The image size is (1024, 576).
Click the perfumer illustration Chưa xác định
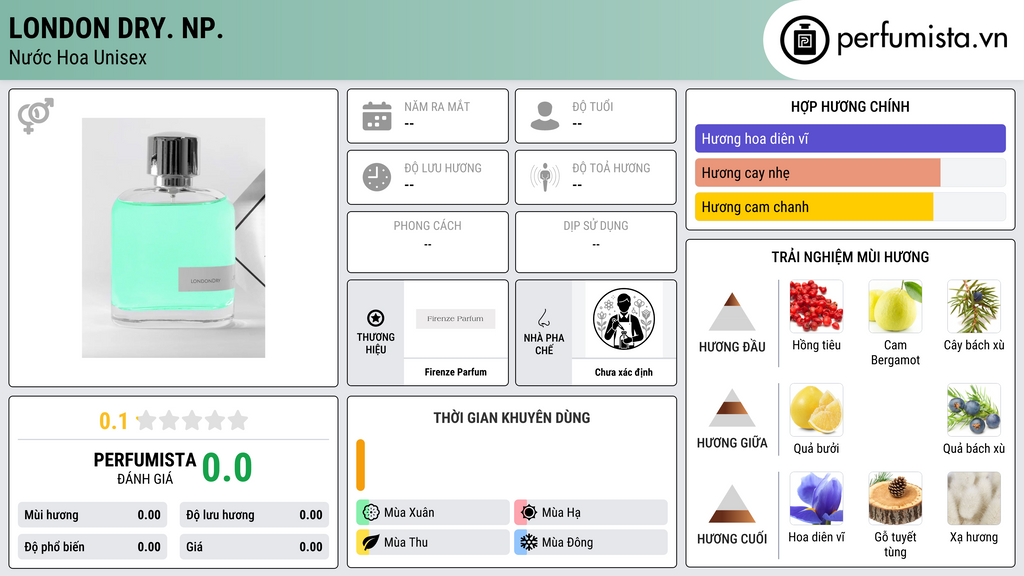pos(624,319)
